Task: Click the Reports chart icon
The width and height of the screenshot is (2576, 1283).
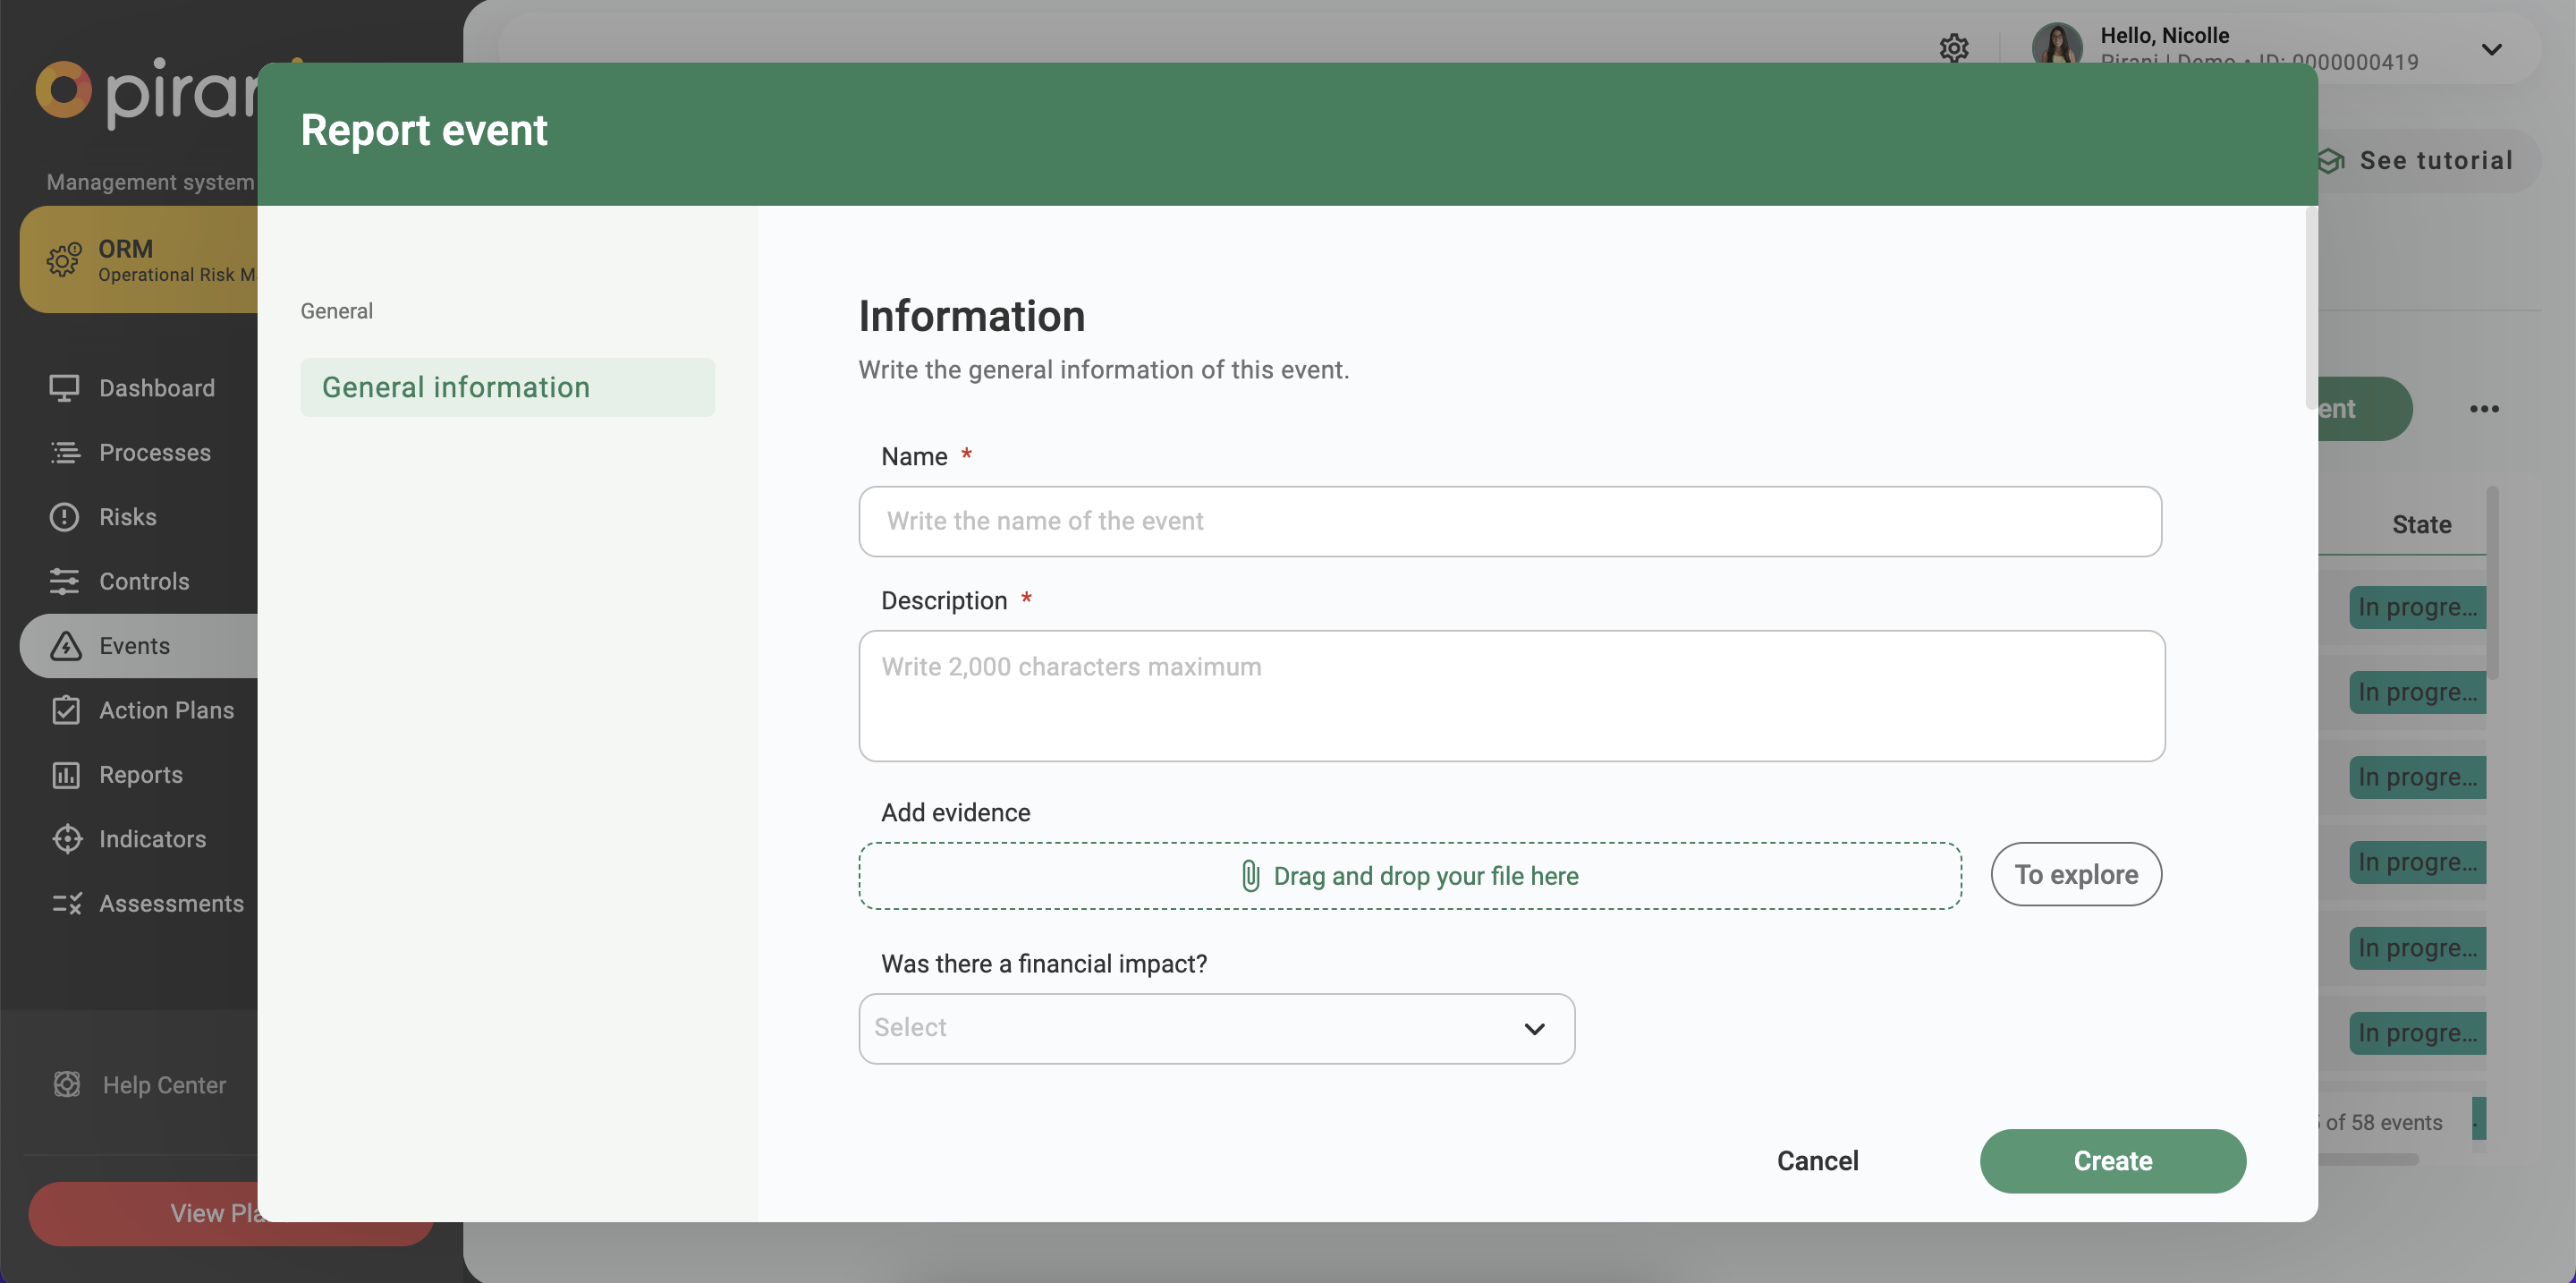Action: (65, 775)
